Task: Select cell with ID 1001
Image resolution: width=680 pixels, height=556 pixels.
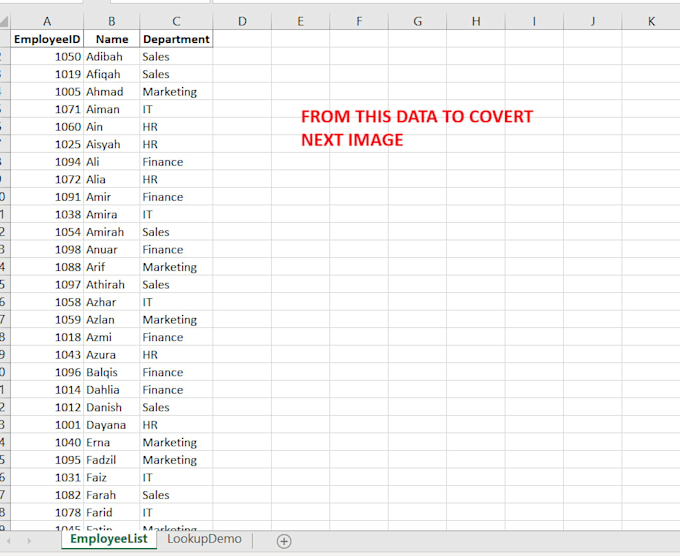Action: (47, 425)
